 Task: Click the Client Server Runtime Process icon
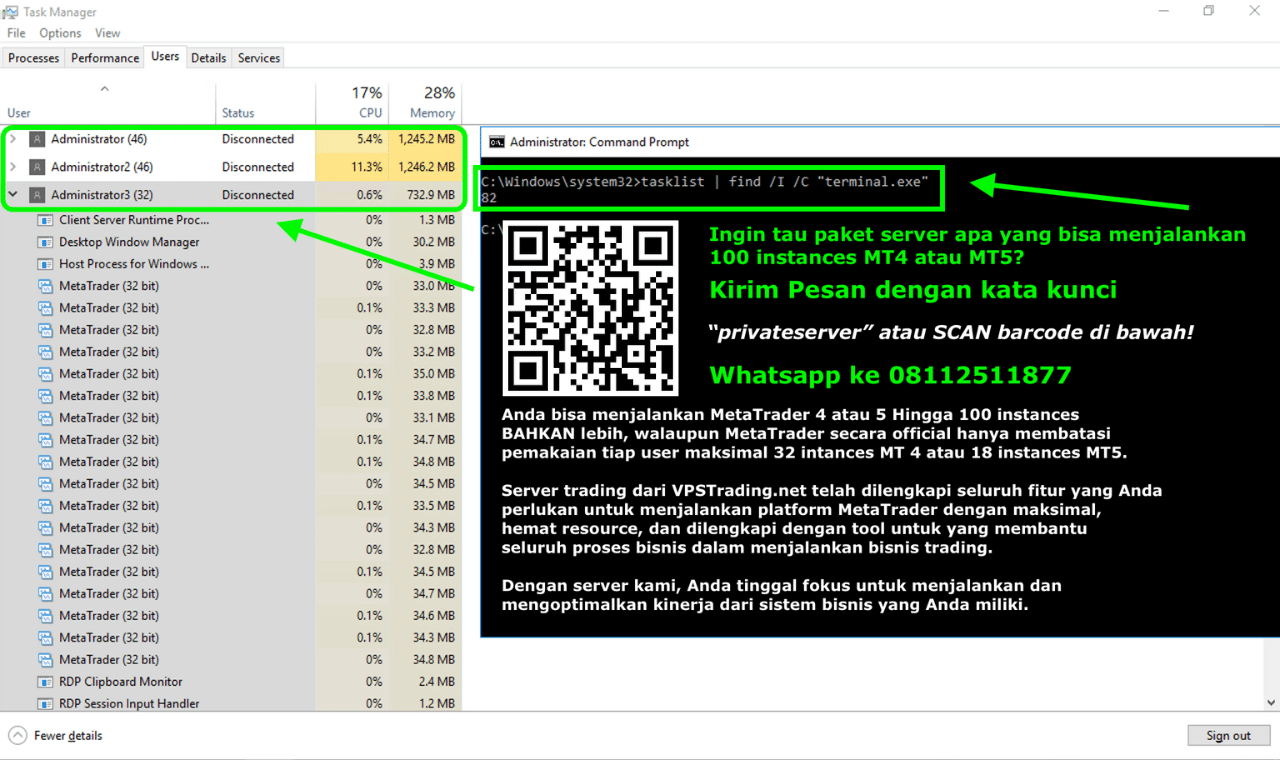coord(45,220)
